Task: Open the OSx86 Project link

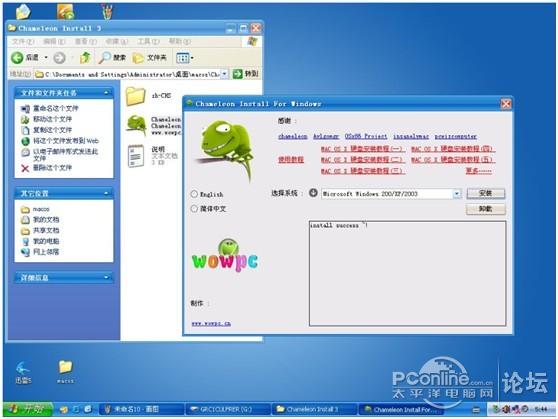Action: click(x=366, y=136)
